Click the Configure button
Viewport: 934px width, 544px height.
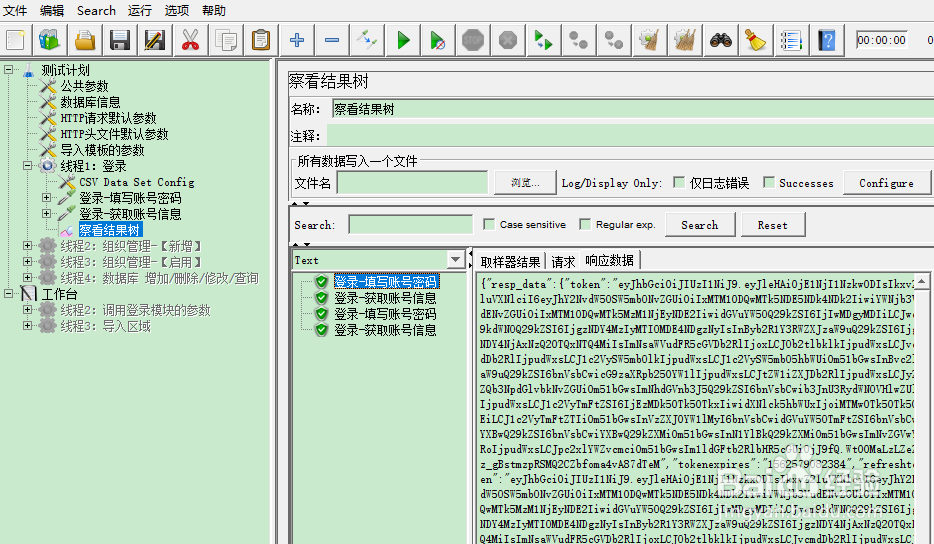[886, 183]
